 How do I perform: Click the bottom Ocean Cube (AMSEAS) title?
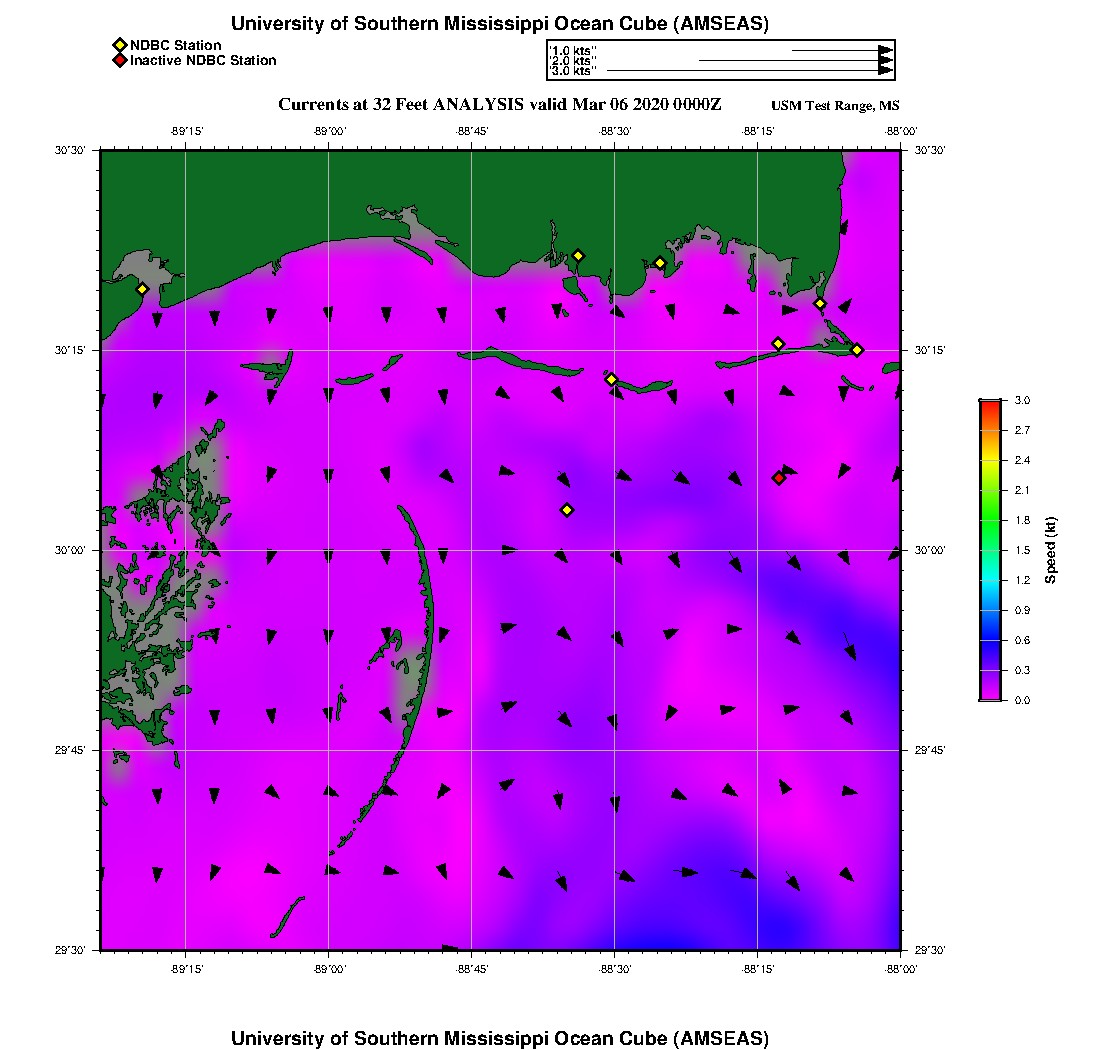click(500, 1038)
